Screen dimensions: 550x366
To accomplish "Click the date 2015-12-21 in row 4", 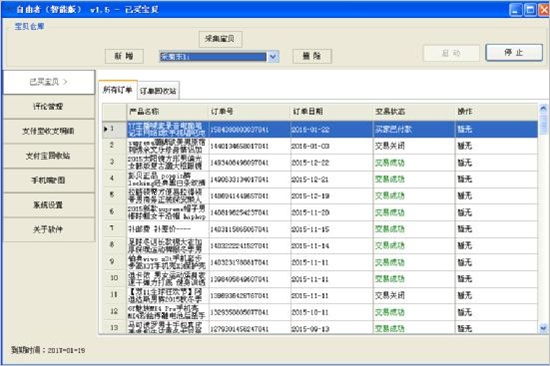I will pos(310,180).
